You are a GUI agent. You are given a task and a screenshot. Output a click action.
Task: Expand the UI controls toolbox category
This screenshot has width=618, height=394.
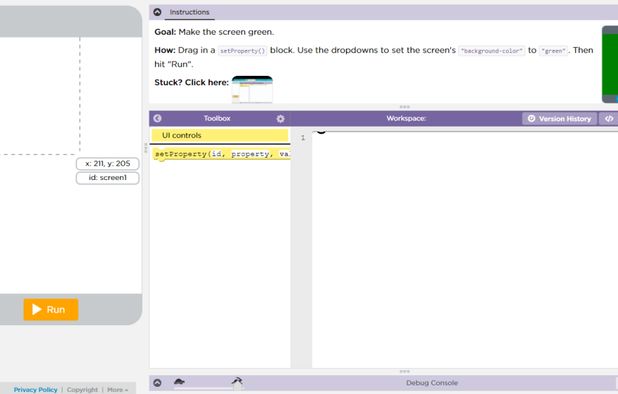tap(220, 135)
